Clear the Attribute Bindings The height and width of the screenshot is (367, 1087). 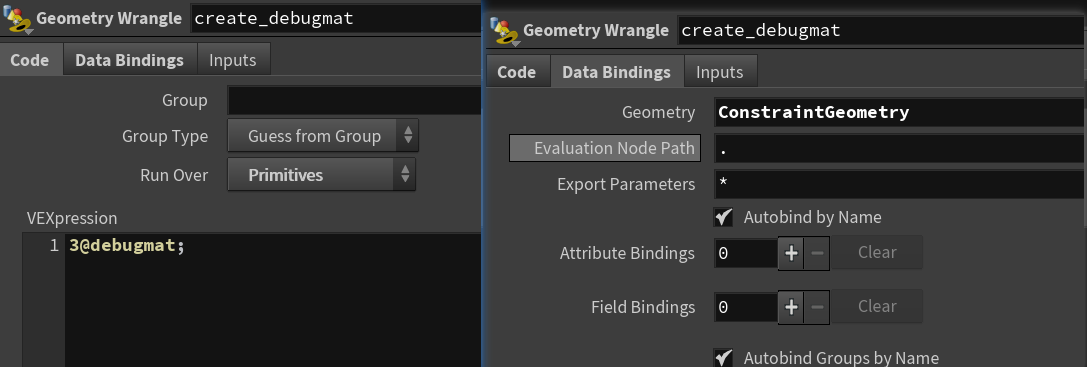(x=877, y=253)
